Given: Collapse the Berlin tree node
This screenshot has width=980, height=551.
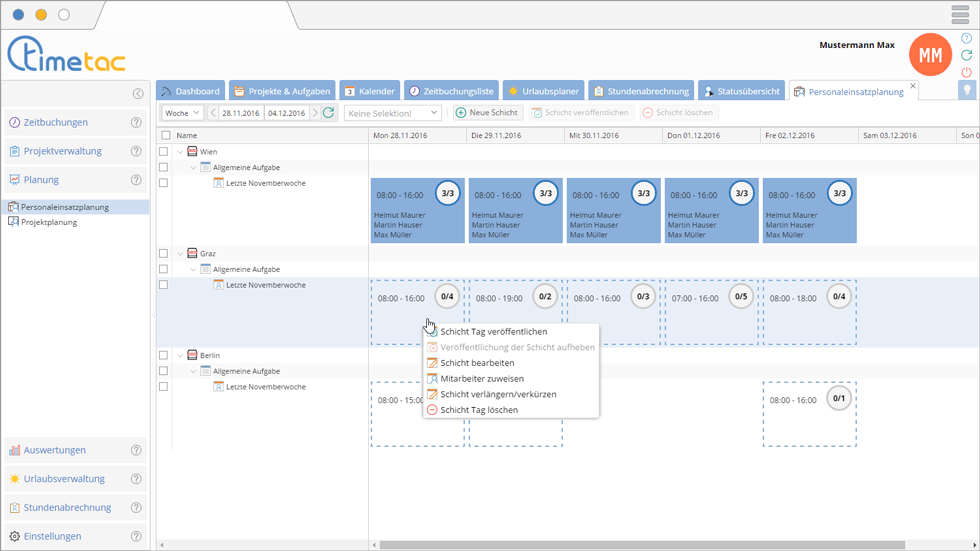Looking at the screenshot, I should (x=180, y=356).
